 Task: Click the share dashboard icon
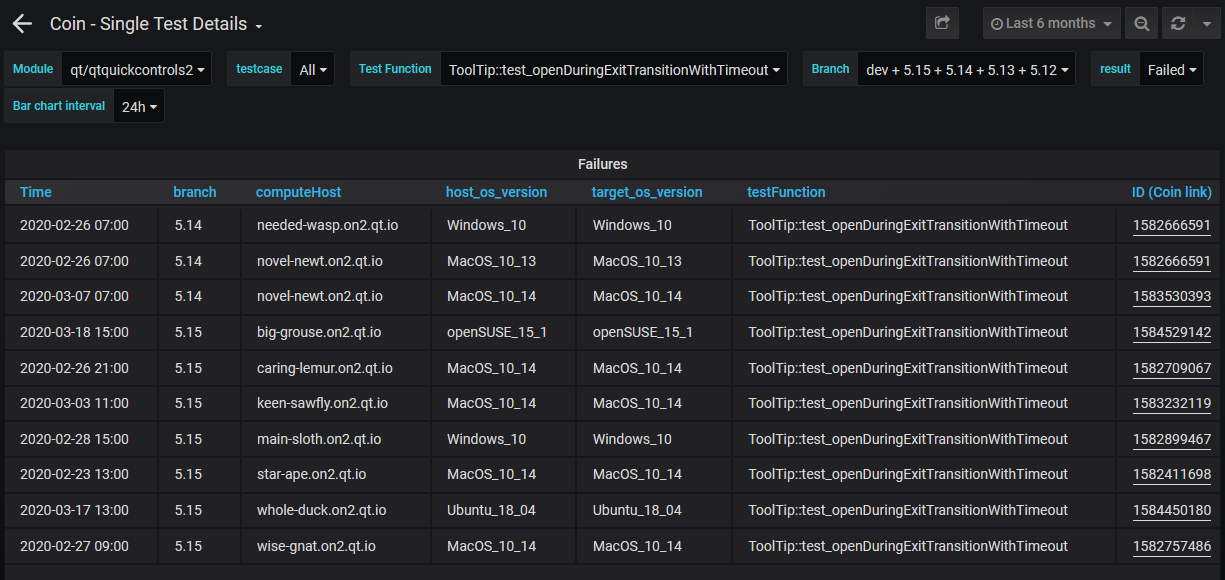(x=941, y=23)
